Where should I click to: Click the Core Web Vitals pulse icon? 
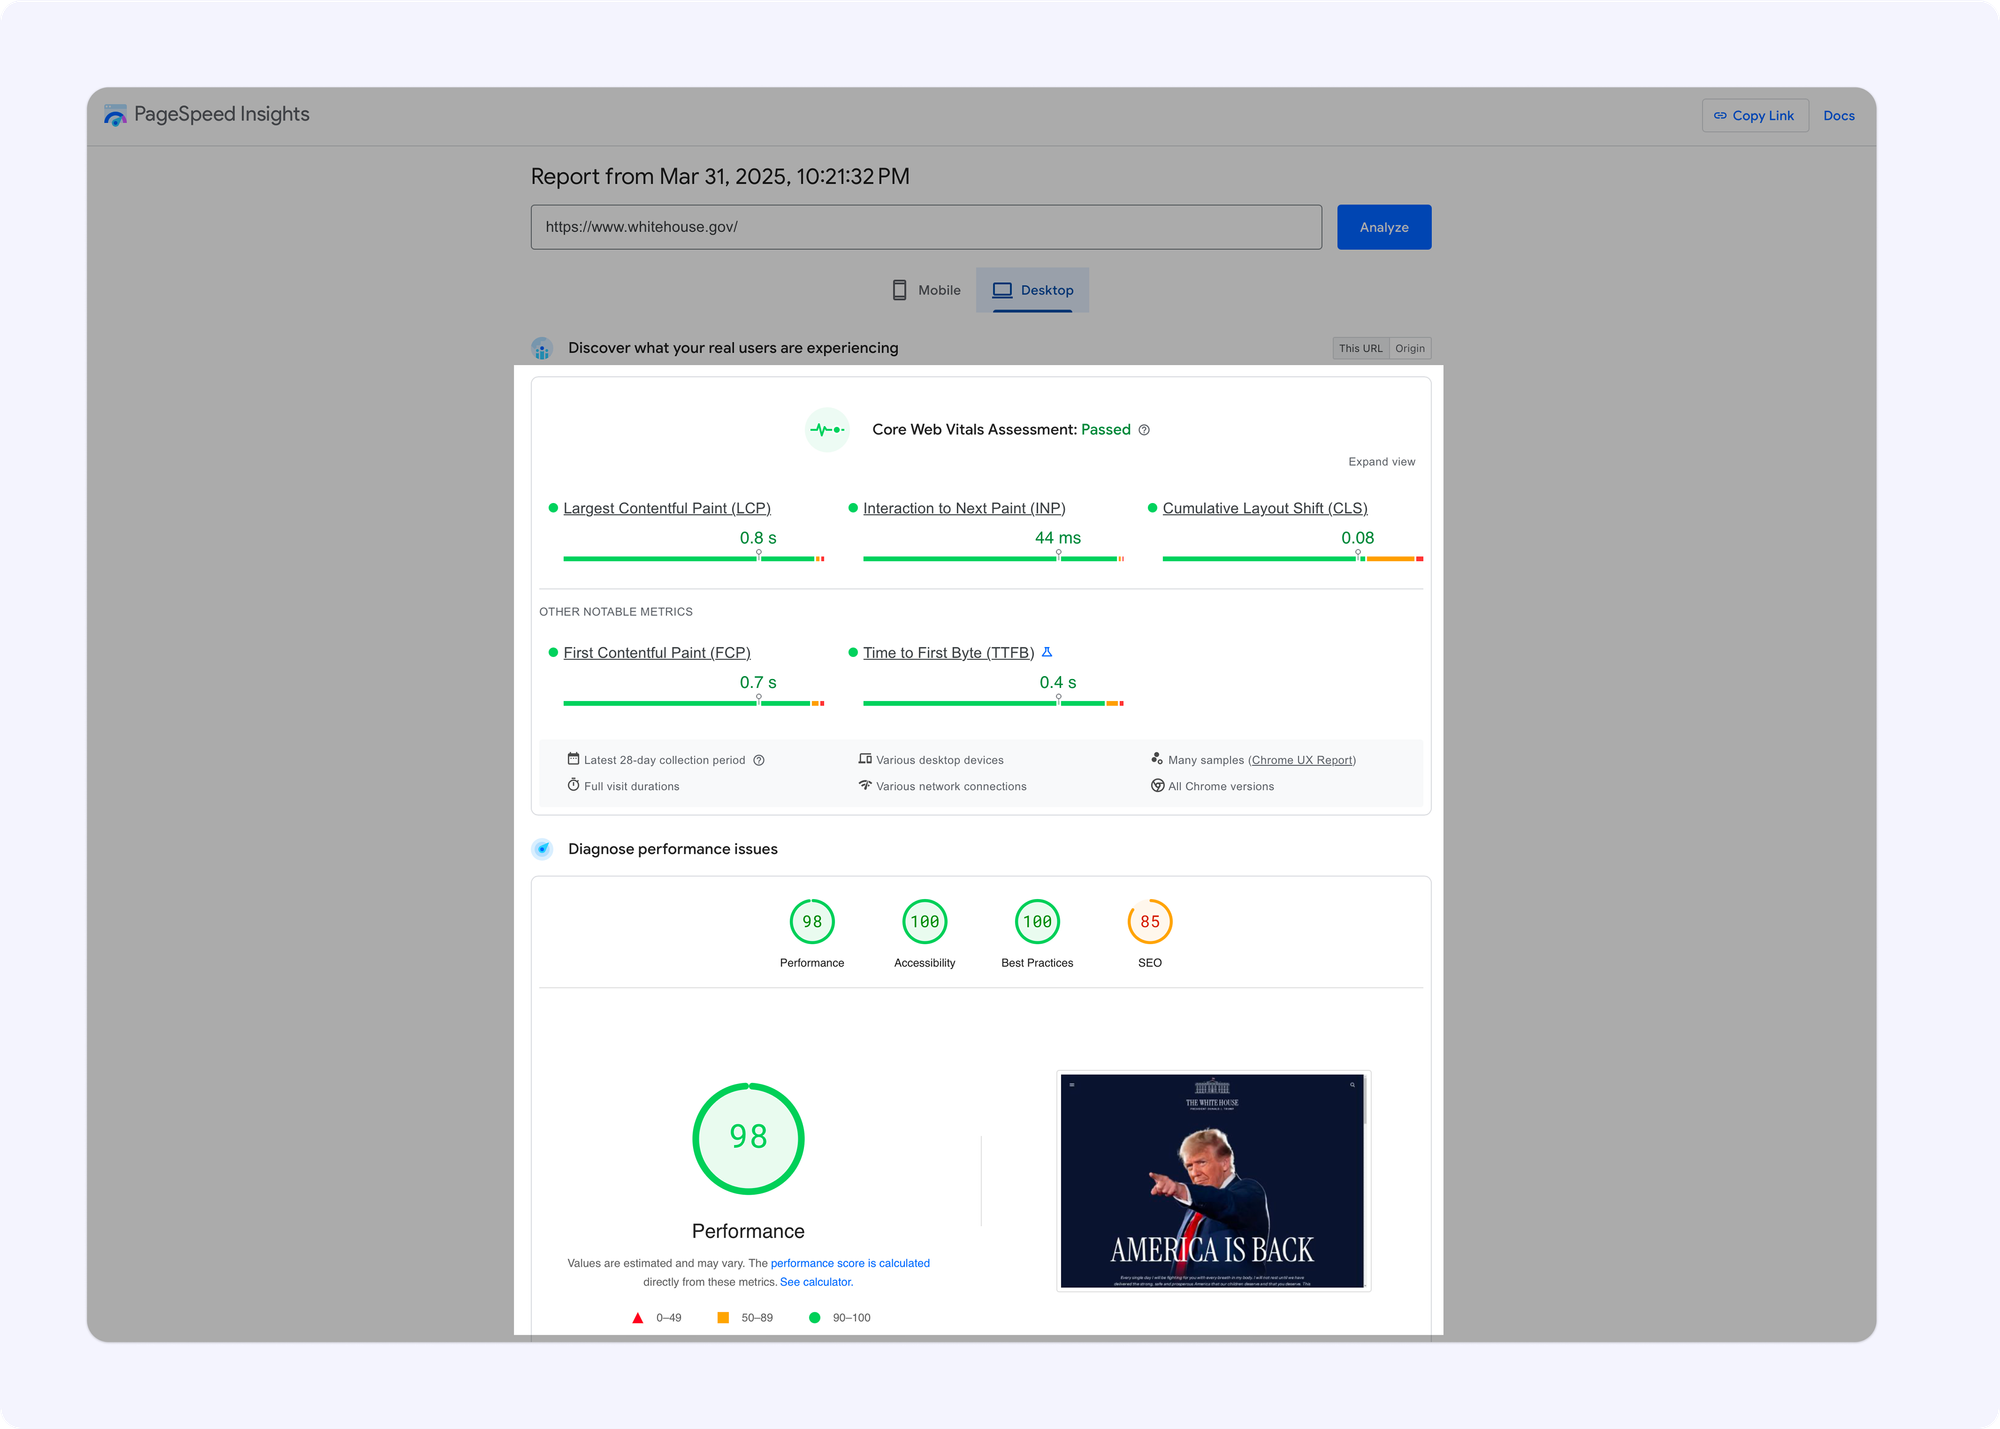(827, 430)
